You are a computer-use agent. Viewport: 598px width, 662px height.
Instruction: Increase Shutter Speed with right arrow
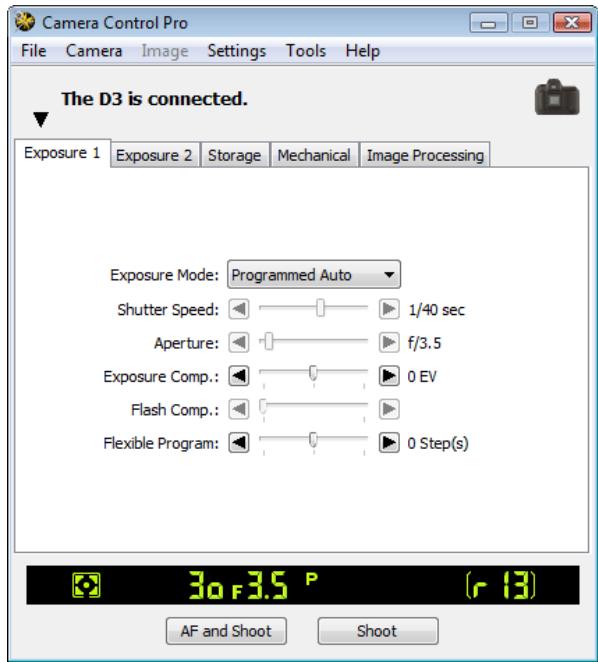389,309
